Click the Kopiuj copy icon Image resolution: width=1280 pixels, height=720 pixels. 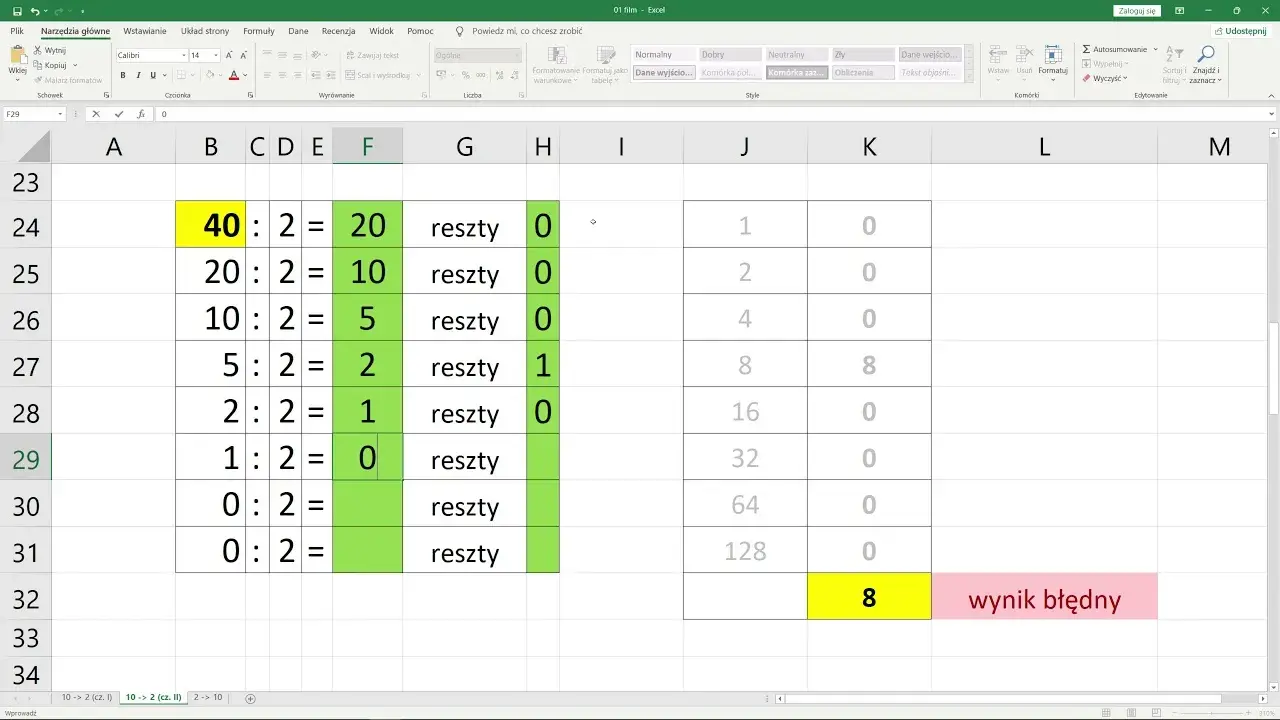38,65
